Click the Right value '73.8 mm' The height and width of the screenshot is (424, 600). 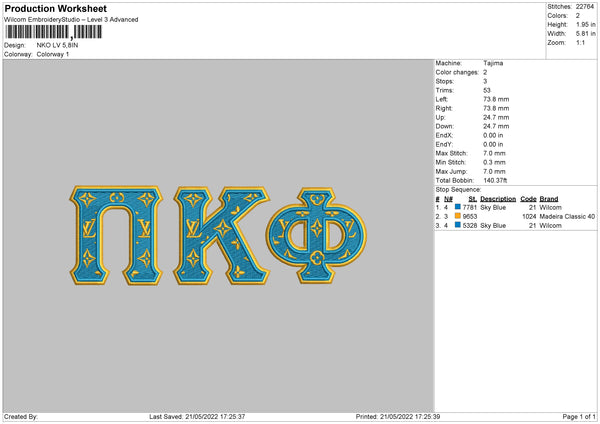[x=496, y=108]
